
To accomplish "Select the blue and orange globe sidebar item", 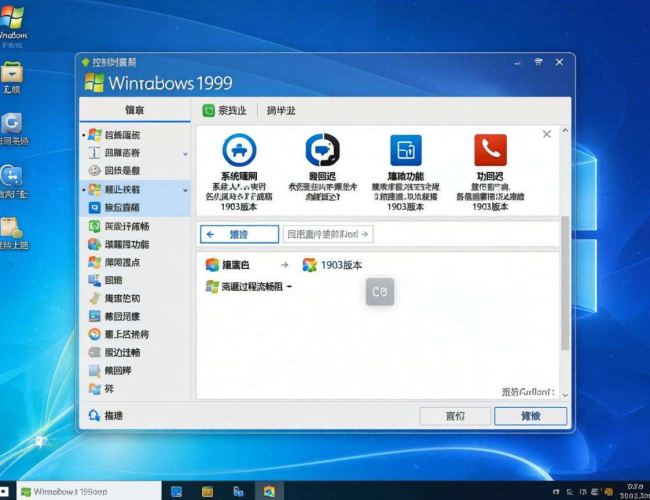I will [x=136, y=244].
